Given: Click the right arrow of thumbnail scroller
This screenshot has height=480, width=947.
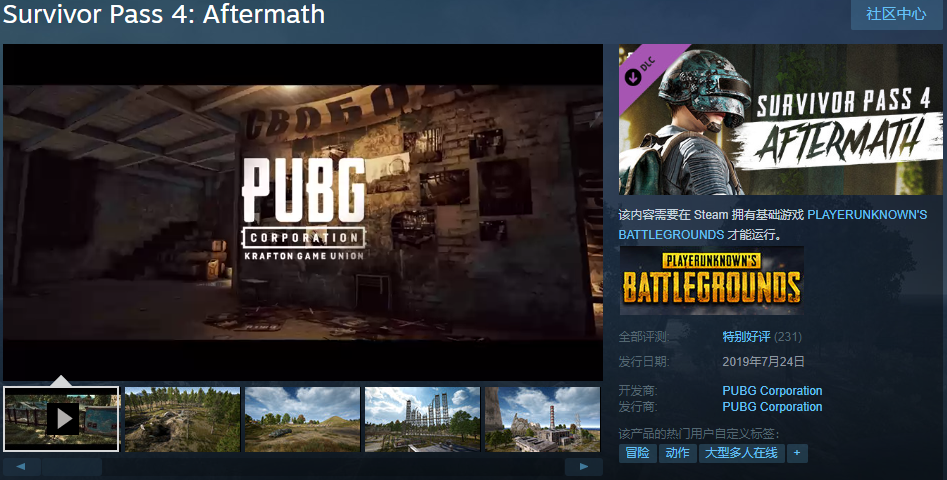Looking at the screenshot, I should pyautogui.click(x=583, y=467).
